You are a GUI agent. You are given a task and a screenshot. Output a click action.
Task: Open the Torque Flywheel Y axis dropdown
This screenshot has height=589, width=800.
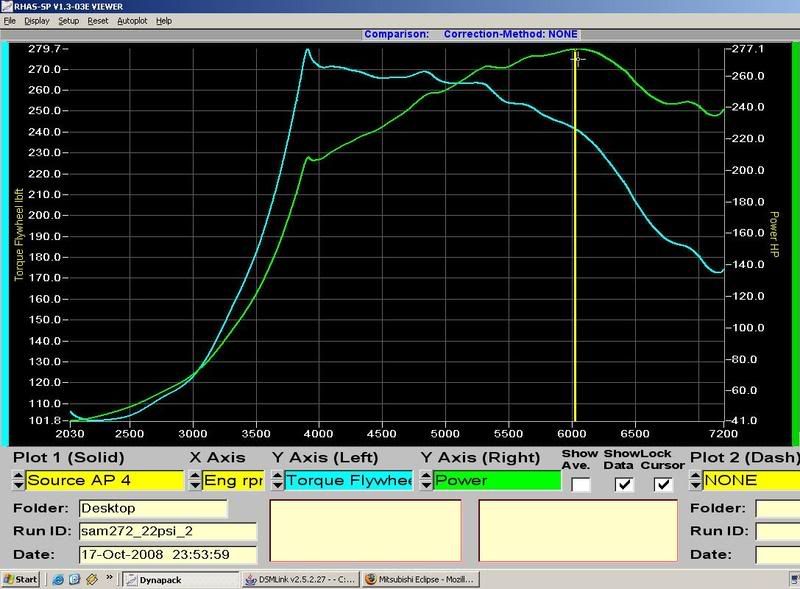[x=348, y=480]
